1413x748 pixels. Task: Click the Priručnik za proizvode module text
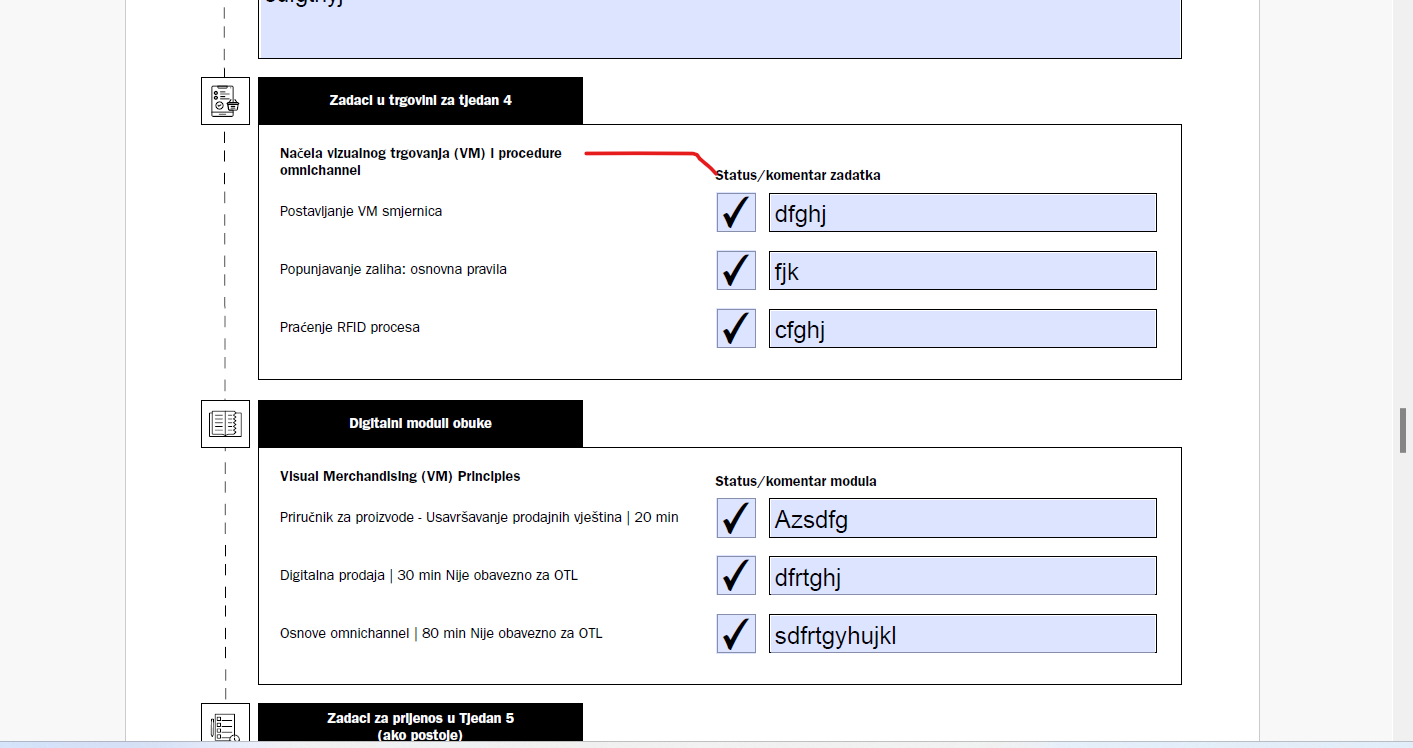(x=479, y=517)
